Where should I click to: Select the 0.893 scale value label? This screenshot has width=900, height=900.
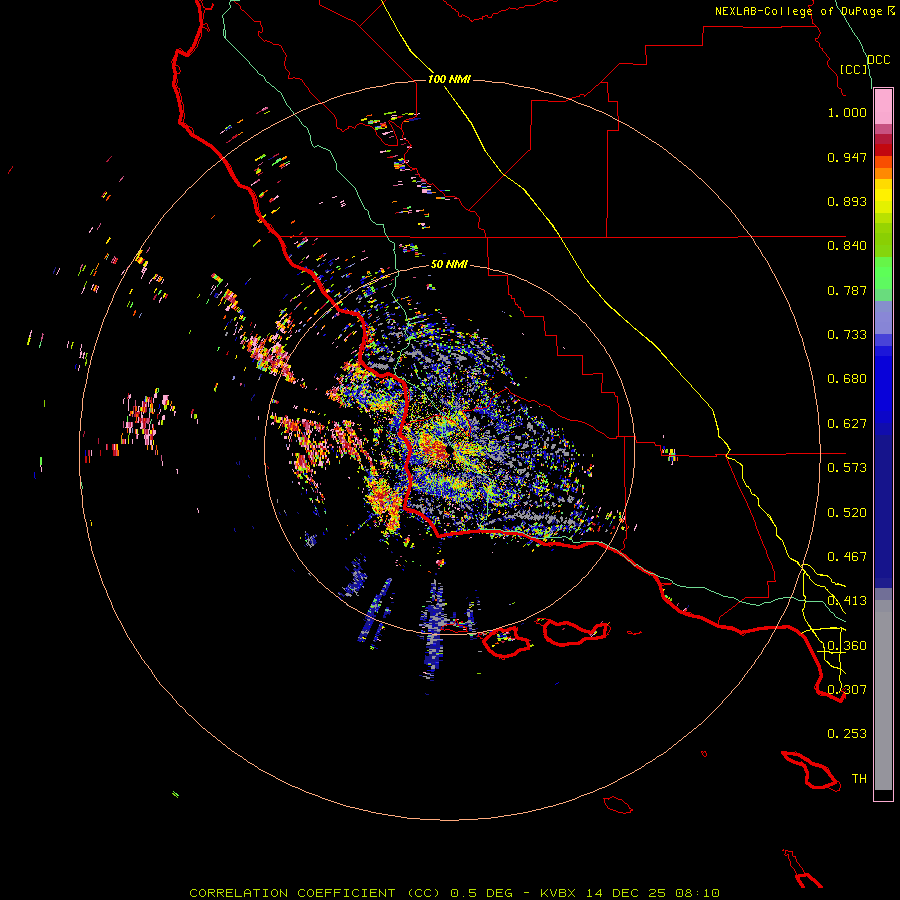pos(847,201)
